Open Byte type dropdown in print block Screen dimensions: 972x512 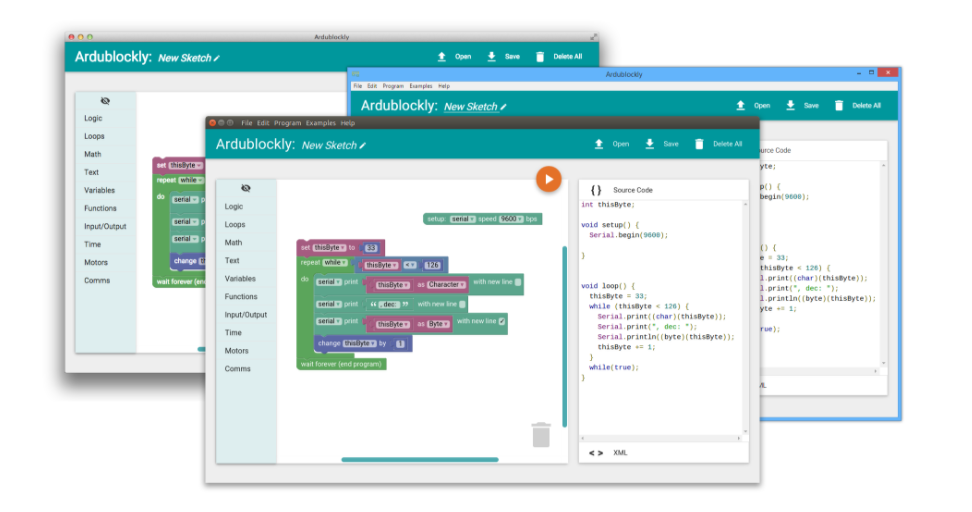coord(438,324)
